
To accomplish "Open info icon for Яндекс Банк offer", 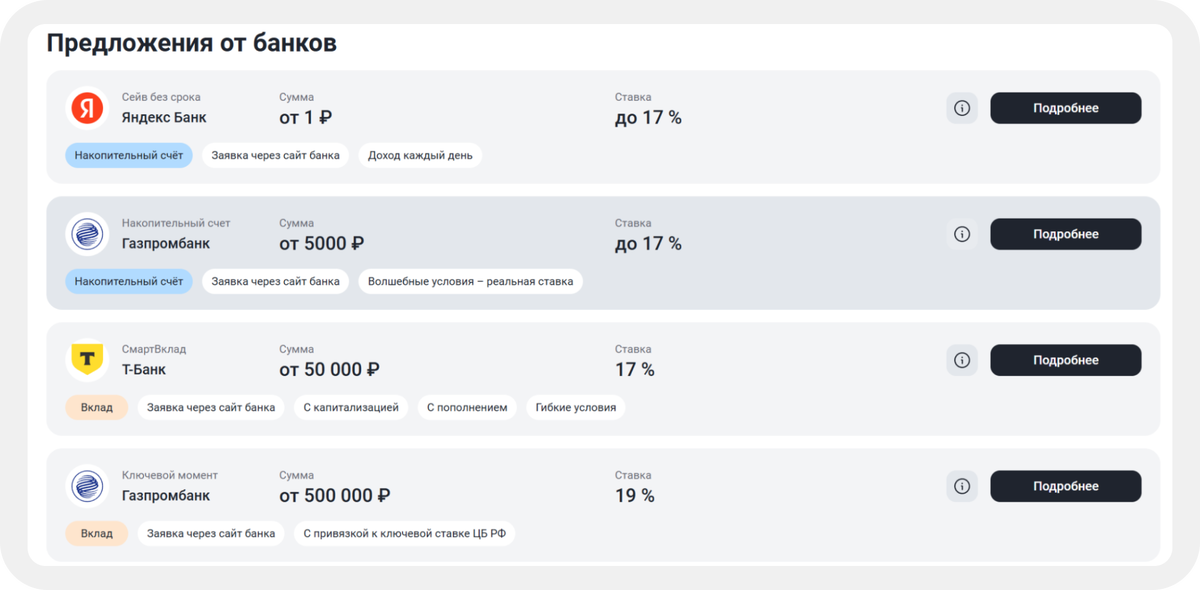I will pyautogui.click(x=962, y=108).
